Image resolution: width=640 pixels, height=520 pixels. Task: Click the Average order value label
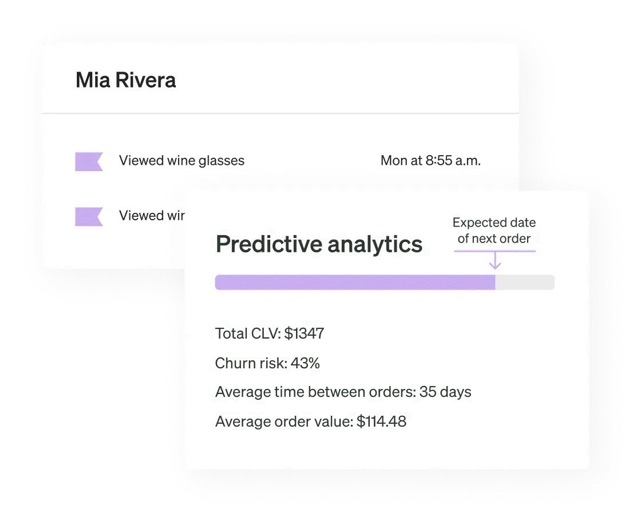pos(284,421)
